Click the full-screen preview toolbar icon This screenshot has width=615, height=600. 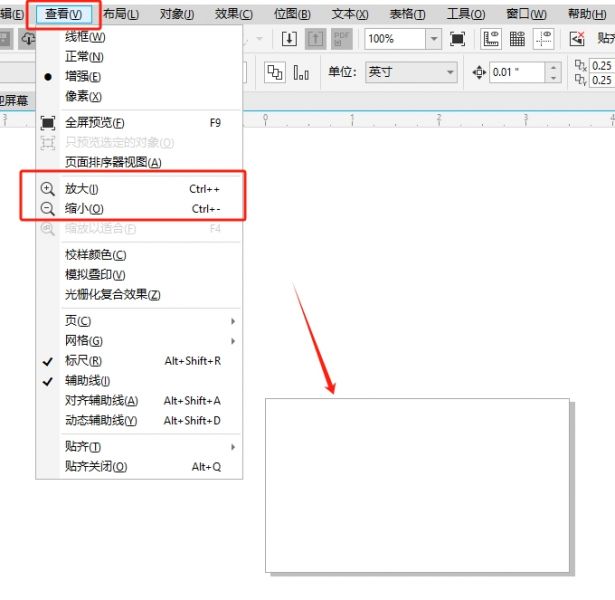pyautogui.click(x=457, y=39)
